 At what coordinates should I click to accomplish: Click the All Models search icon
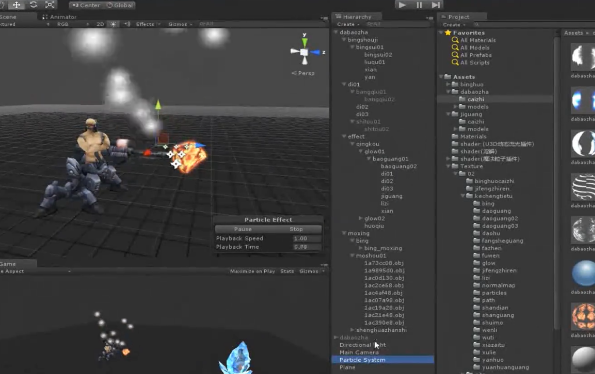coord(455,47)
